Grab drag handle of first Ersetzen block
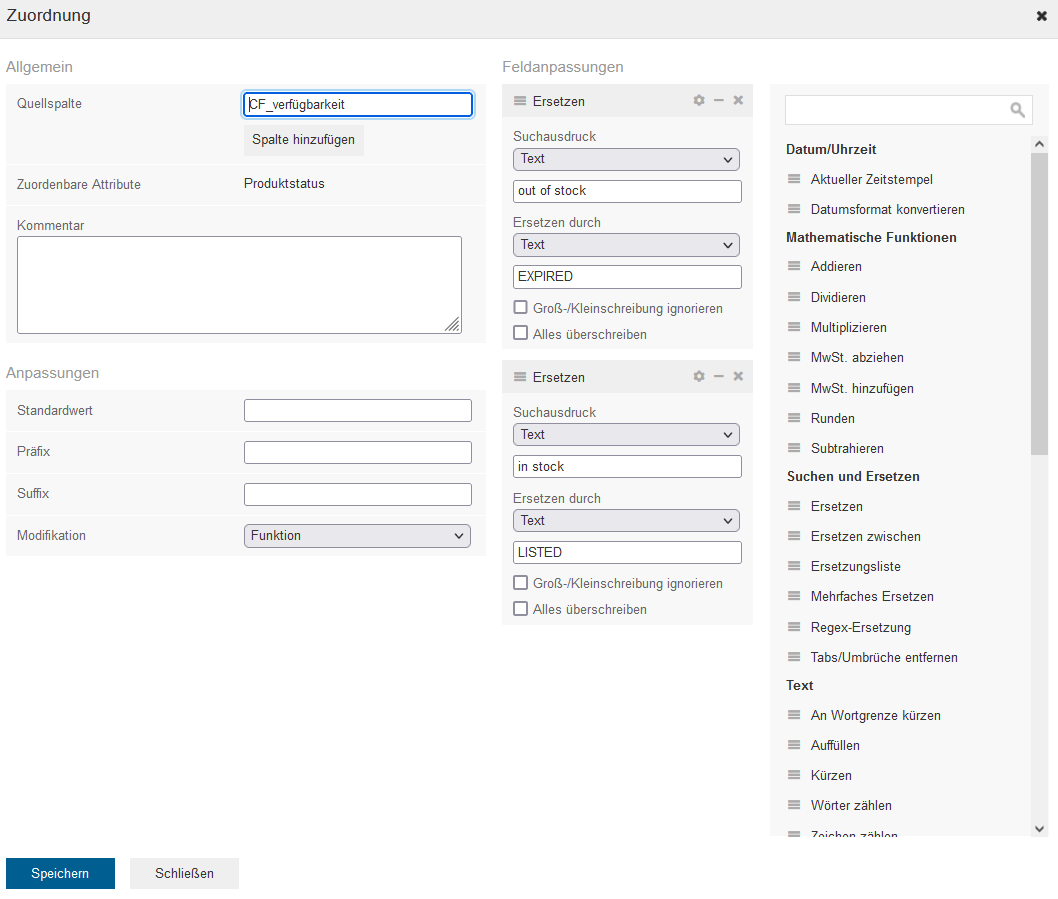The height and width of the screenshot is (899, 1058). (x=520, y=101)
